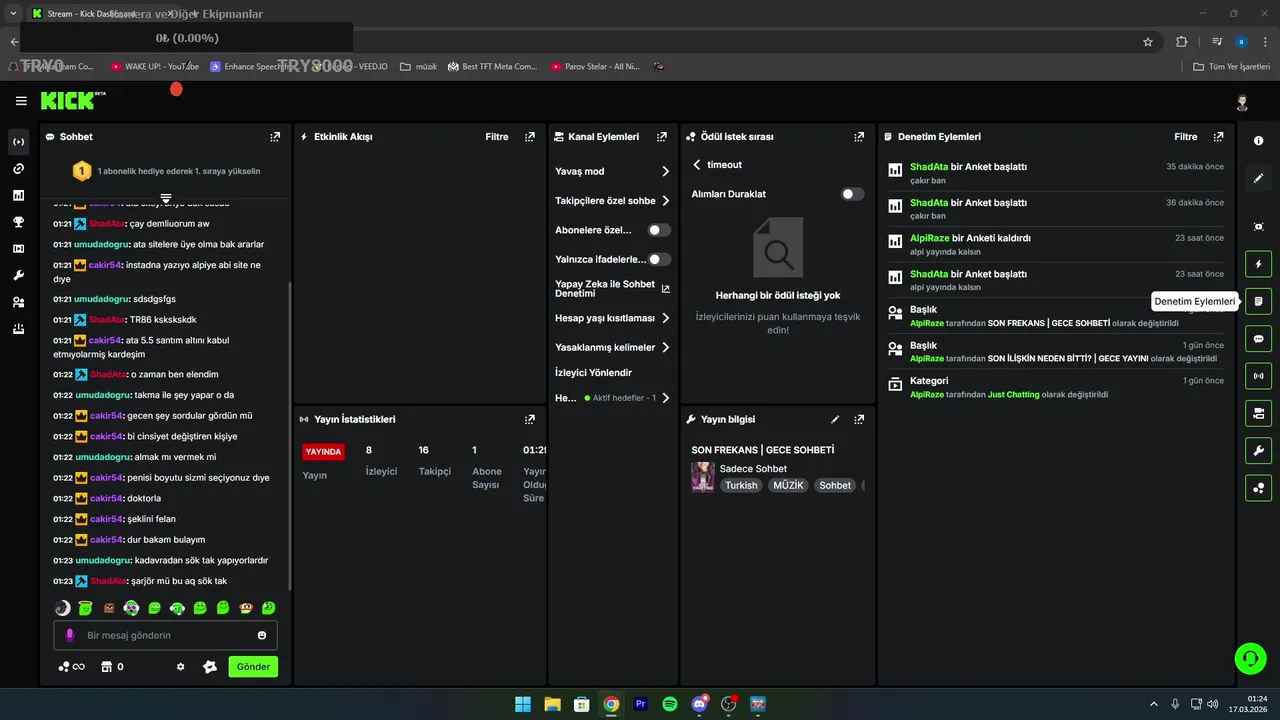Expand Hesap yaşı kısıtlaması options

[612, 318]
